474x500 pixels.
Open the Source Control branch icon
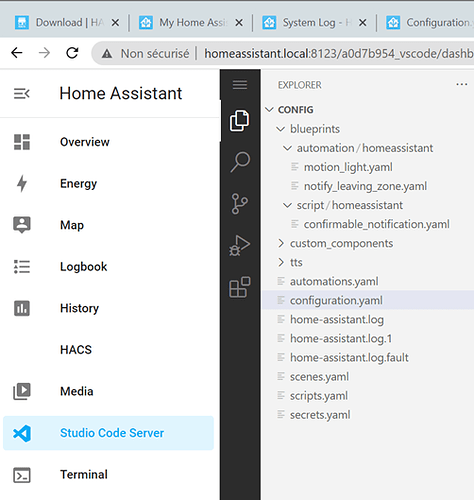[x=240, y=203]
